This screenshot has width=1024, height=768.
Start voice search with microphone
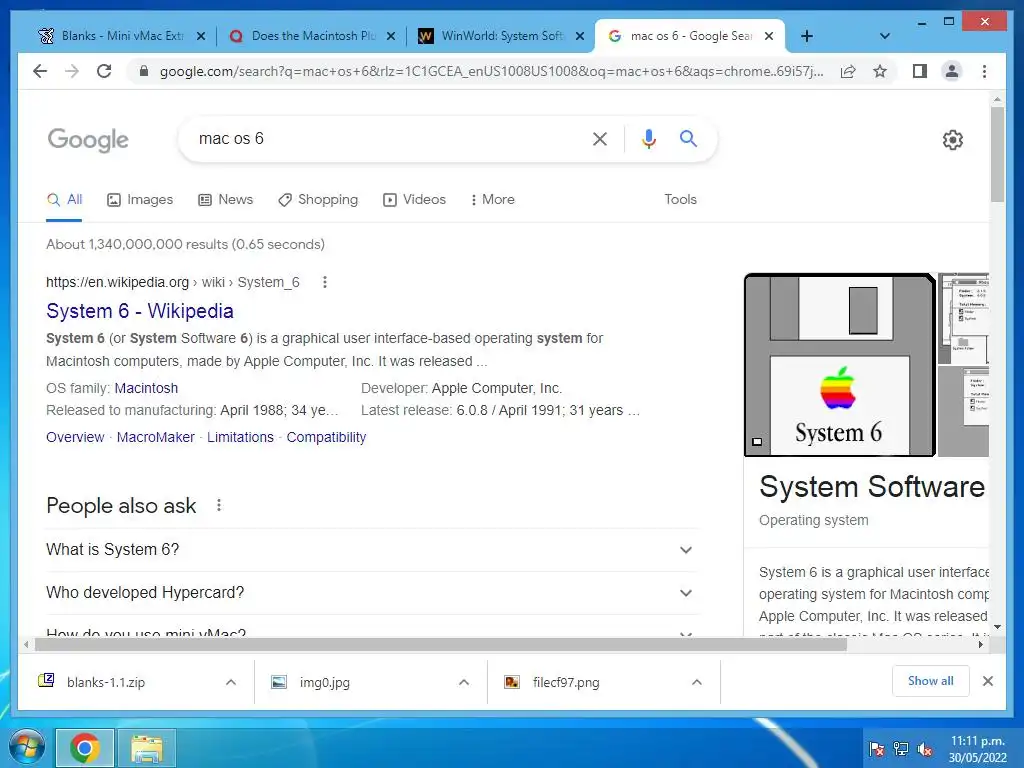coord(648,138)
